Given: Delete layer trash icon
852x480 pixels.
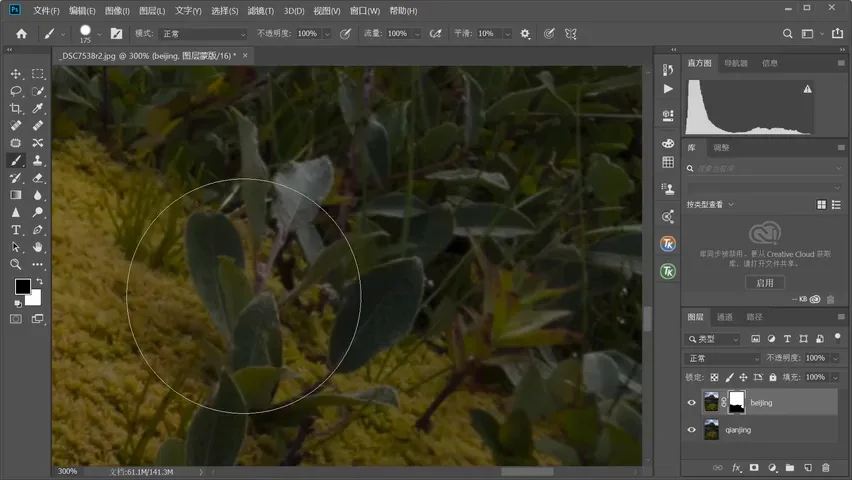Looking at the screenshot, I should point(825,467).
